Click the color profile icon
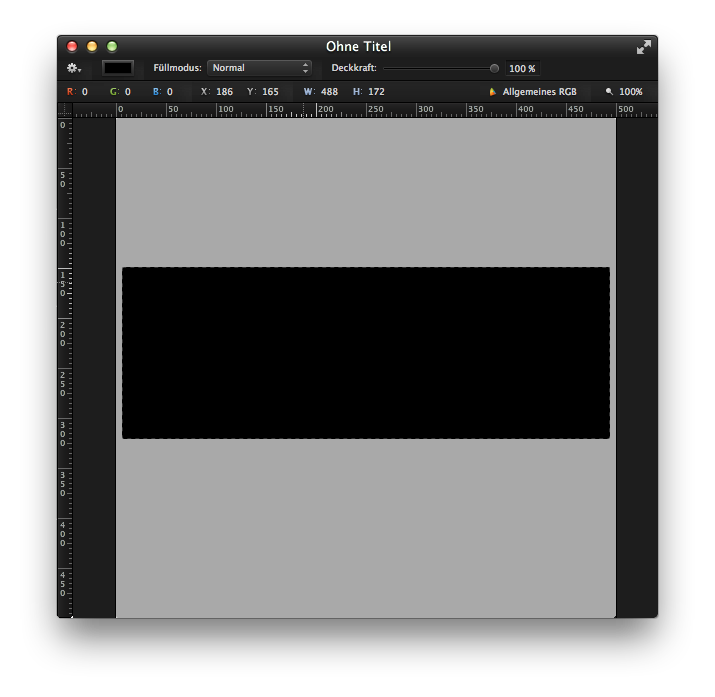This screenshot has width=715, height=697. [x=492, y=92]
